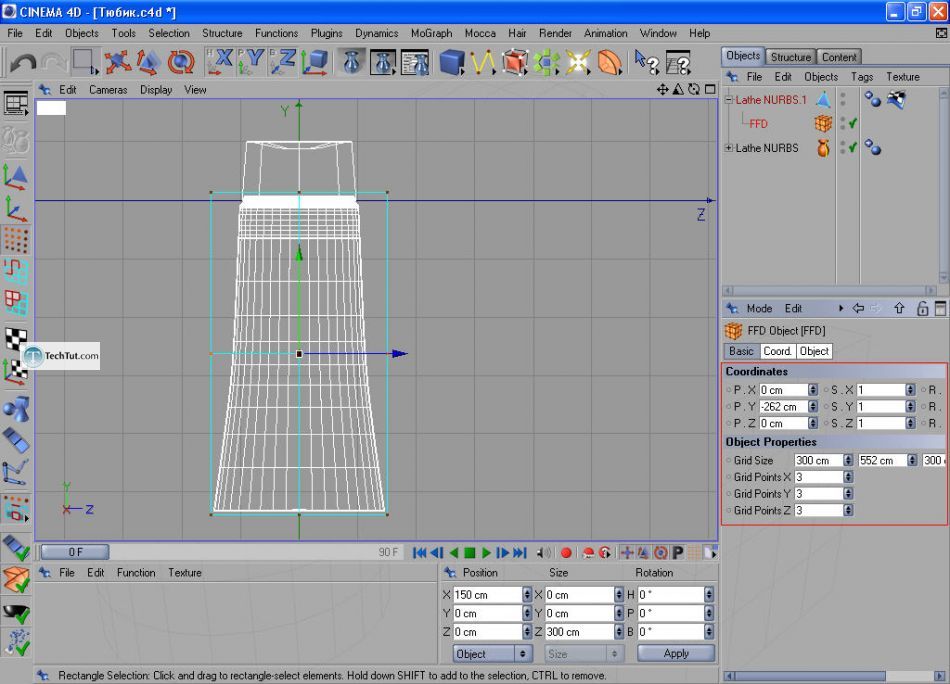Click the Apply button

click(676, 654)
